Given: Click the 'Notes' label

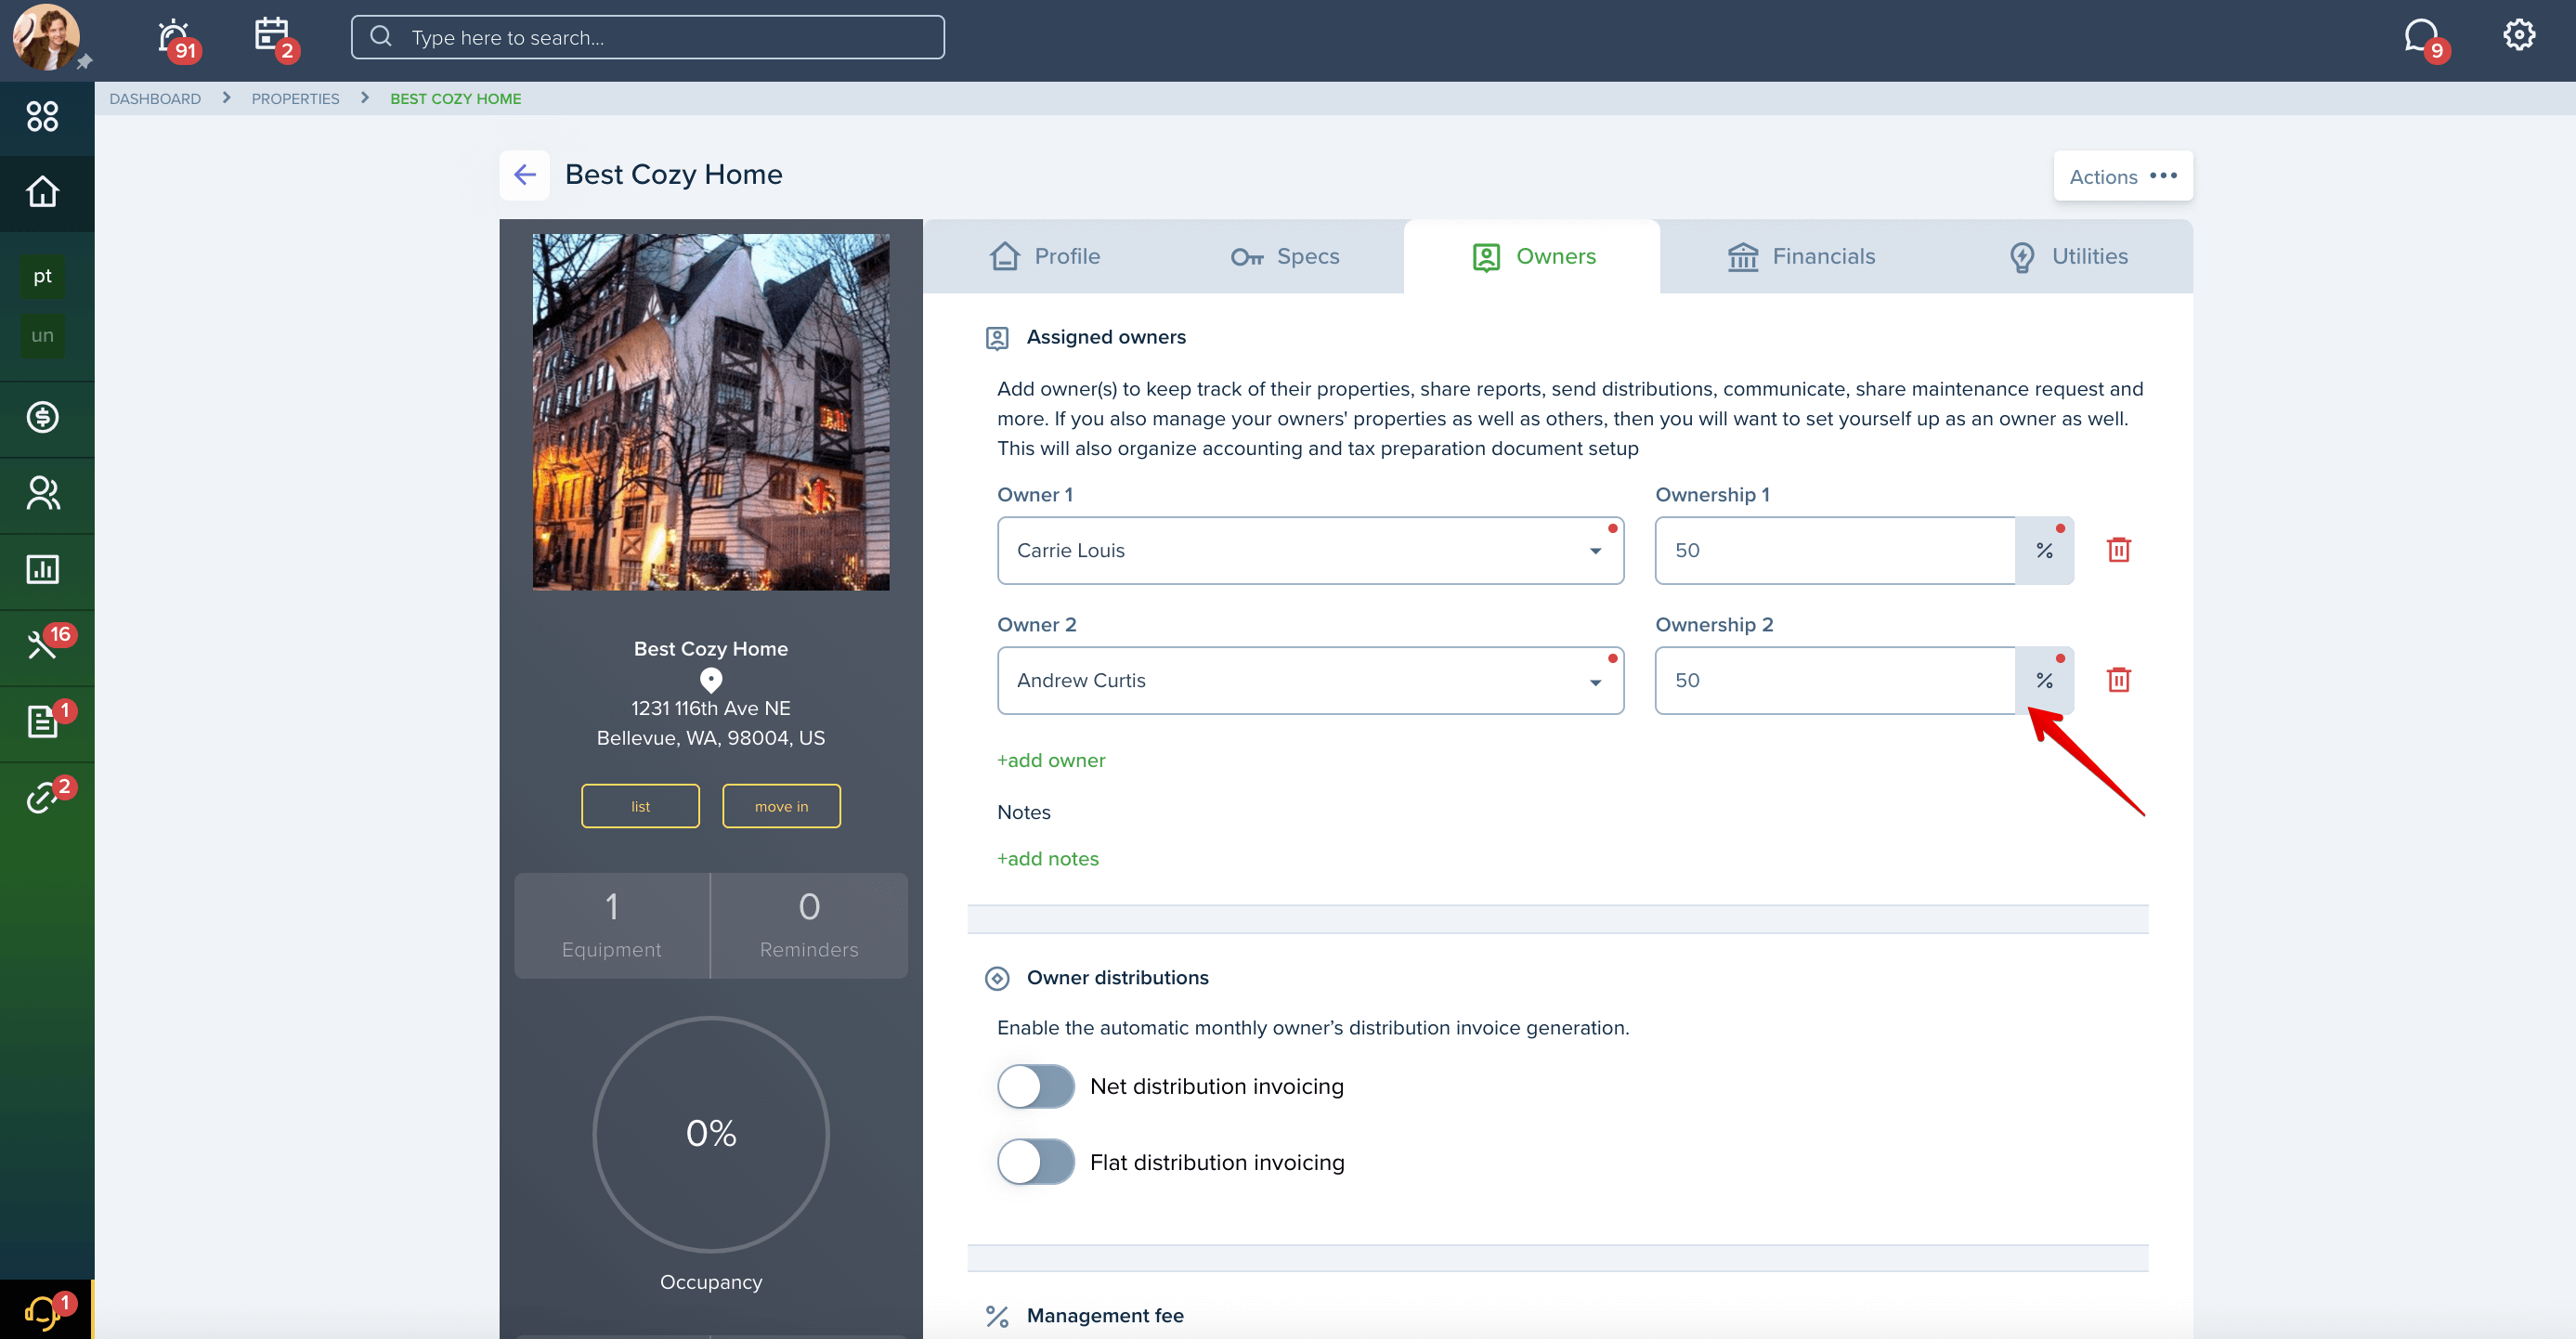Looking at the screenshot, I should [x=1024, y=812].
